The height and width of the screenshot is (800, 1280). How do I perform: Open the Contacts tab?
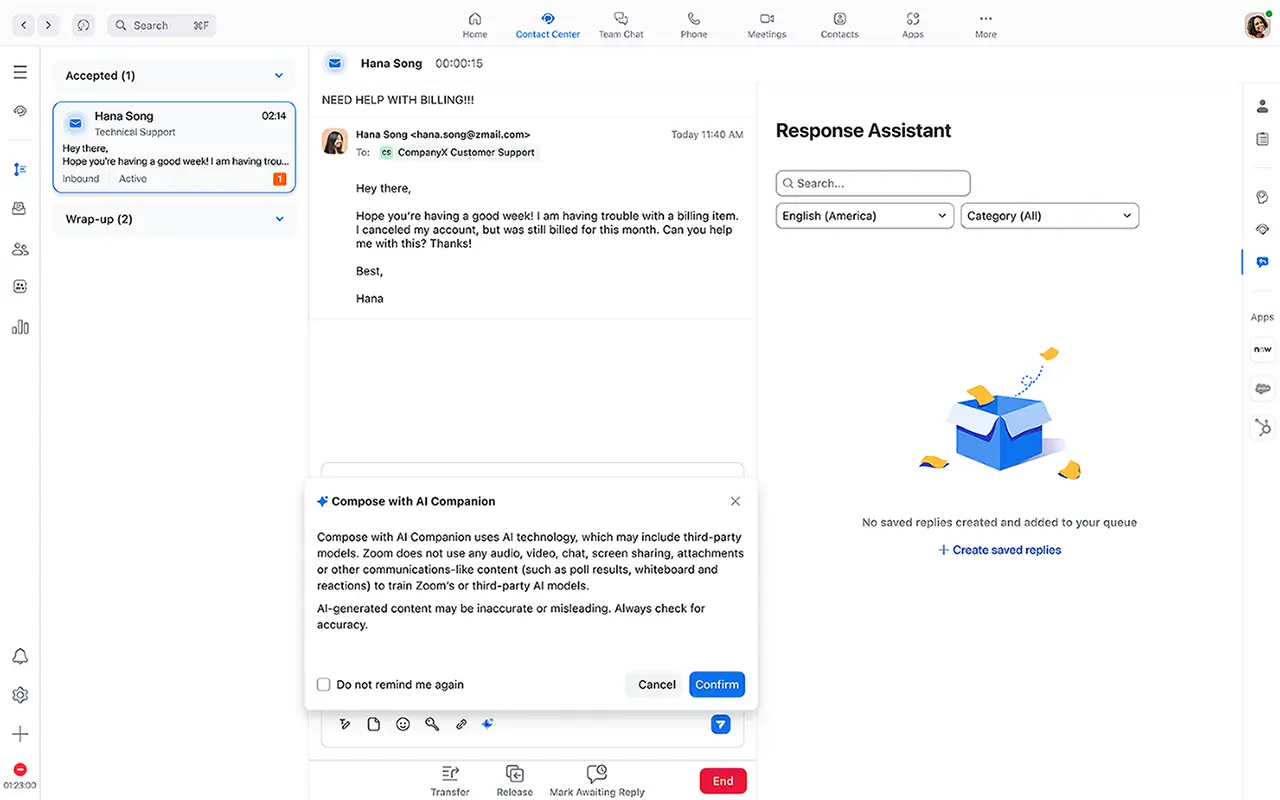coord(840,25)
